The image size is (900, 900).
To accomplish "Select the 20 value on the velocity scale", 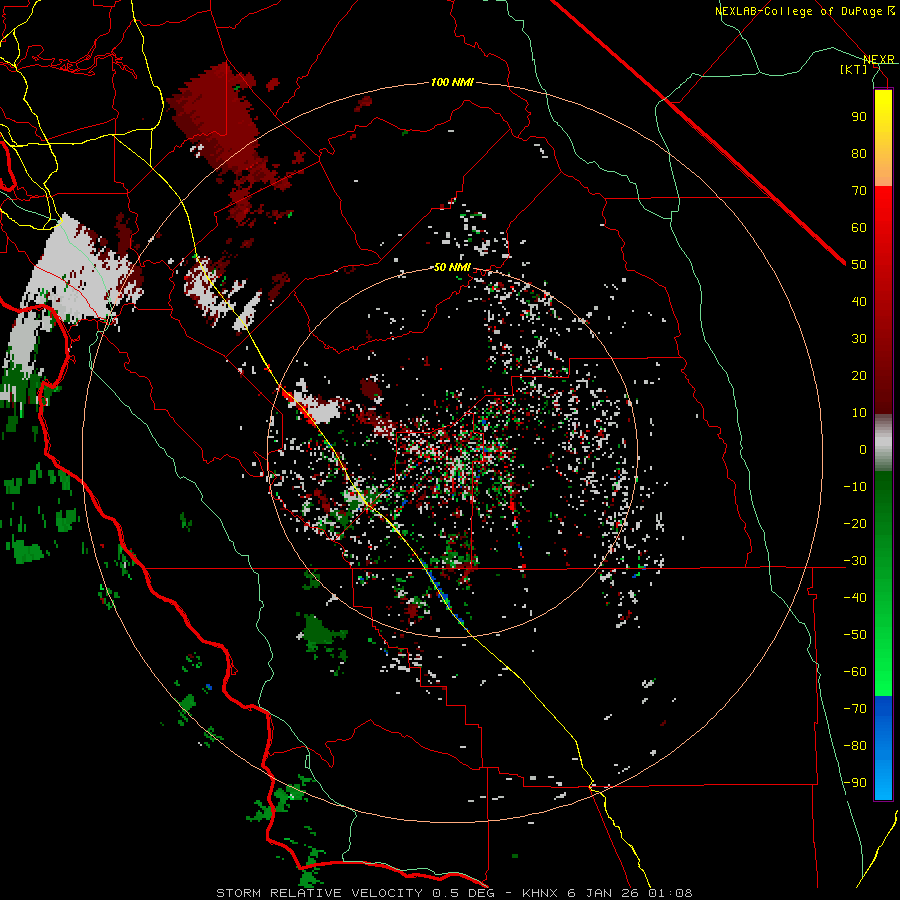I will 859,375.
